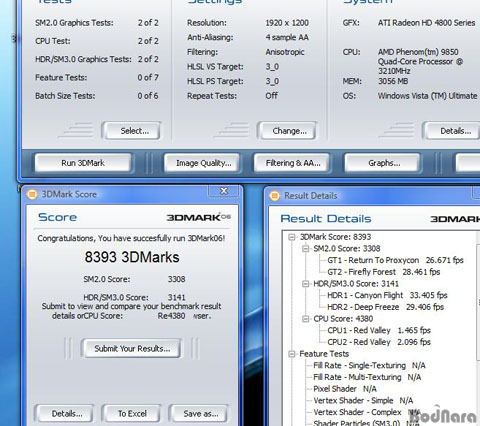Click the Select... button under Tests
Viewport: 480px width, 426px height.
(131, 130)
